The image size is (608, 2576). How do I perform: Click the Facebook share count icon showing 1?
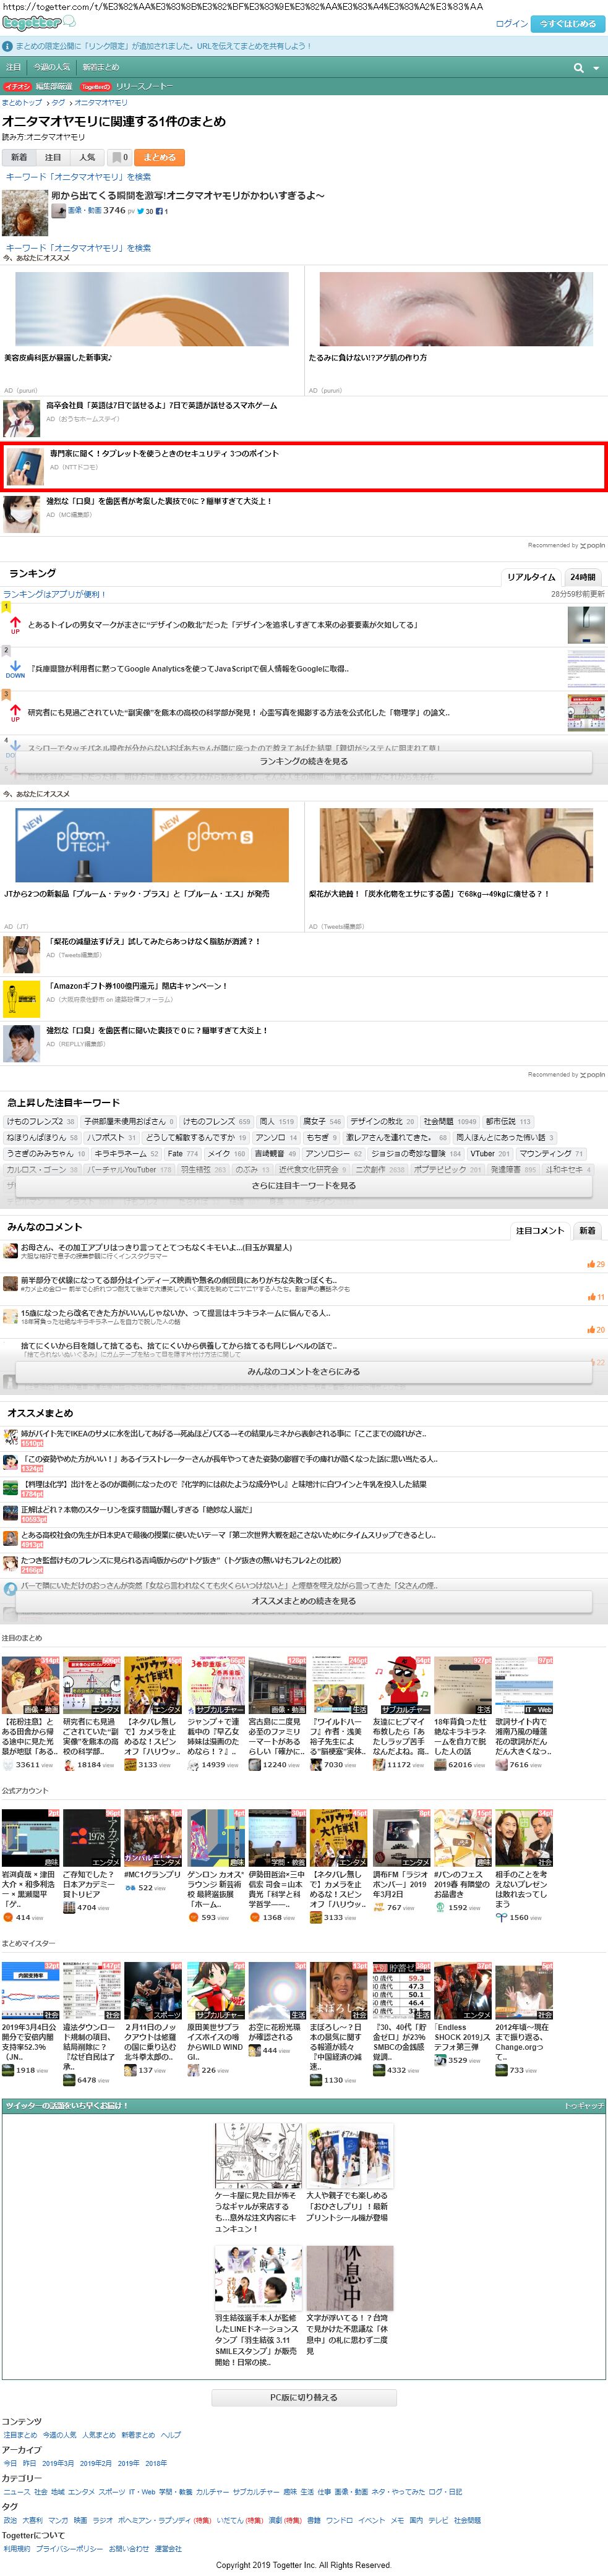pos(162,211)
